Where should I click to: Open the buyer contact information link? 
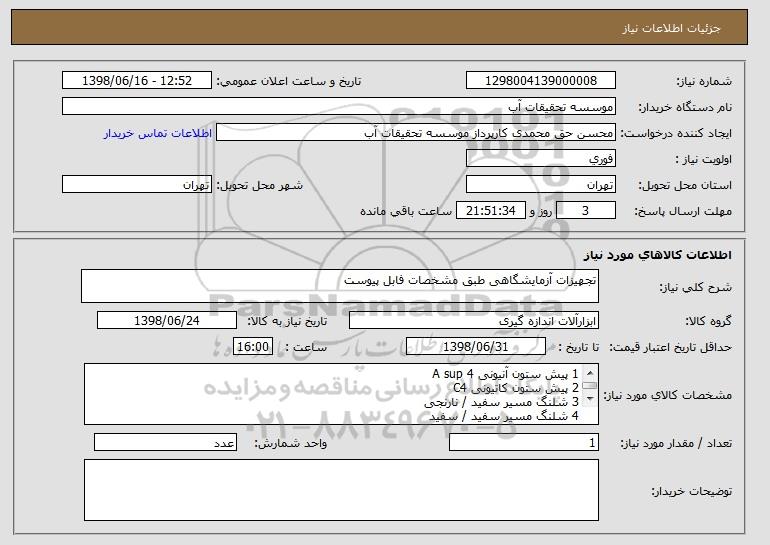pos(158,133)
